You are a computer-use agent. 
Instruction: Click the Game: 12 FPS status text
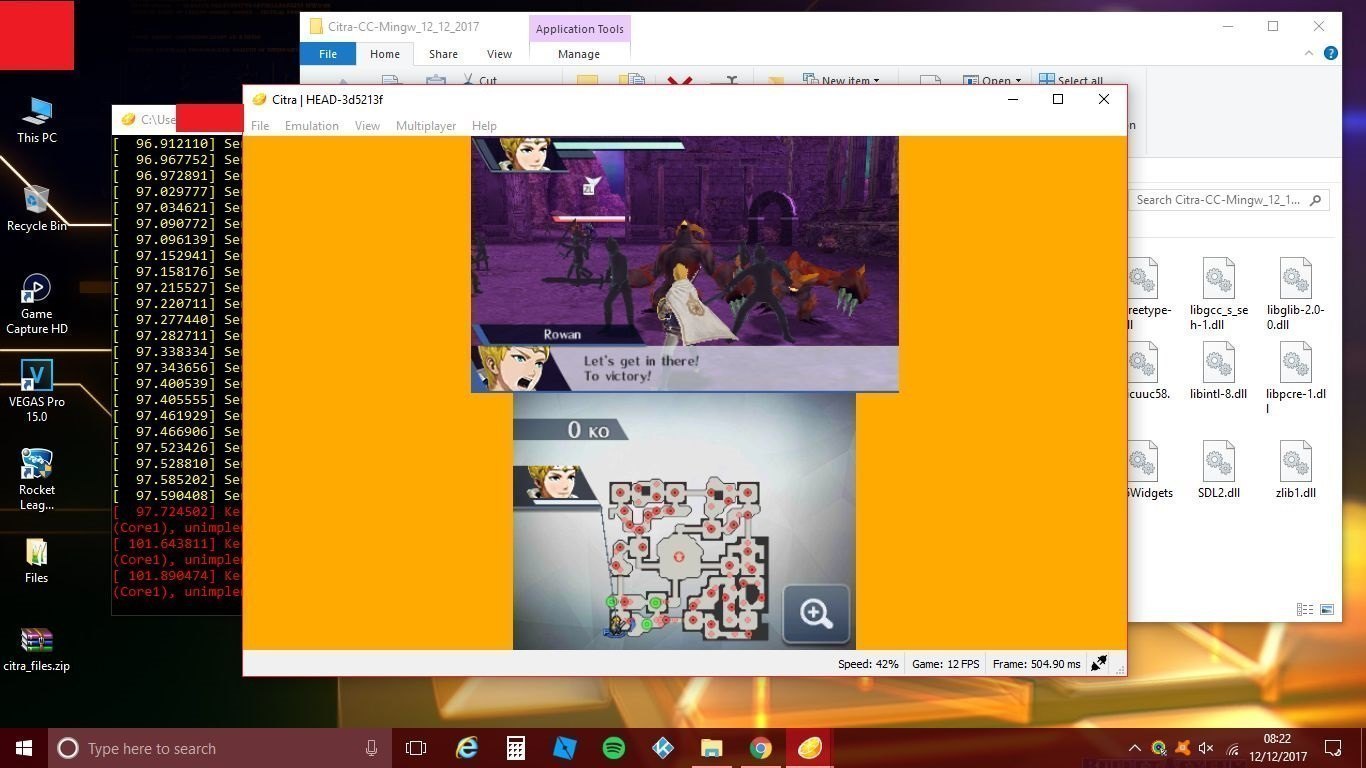pyautogui.click(x=945, y=664)
